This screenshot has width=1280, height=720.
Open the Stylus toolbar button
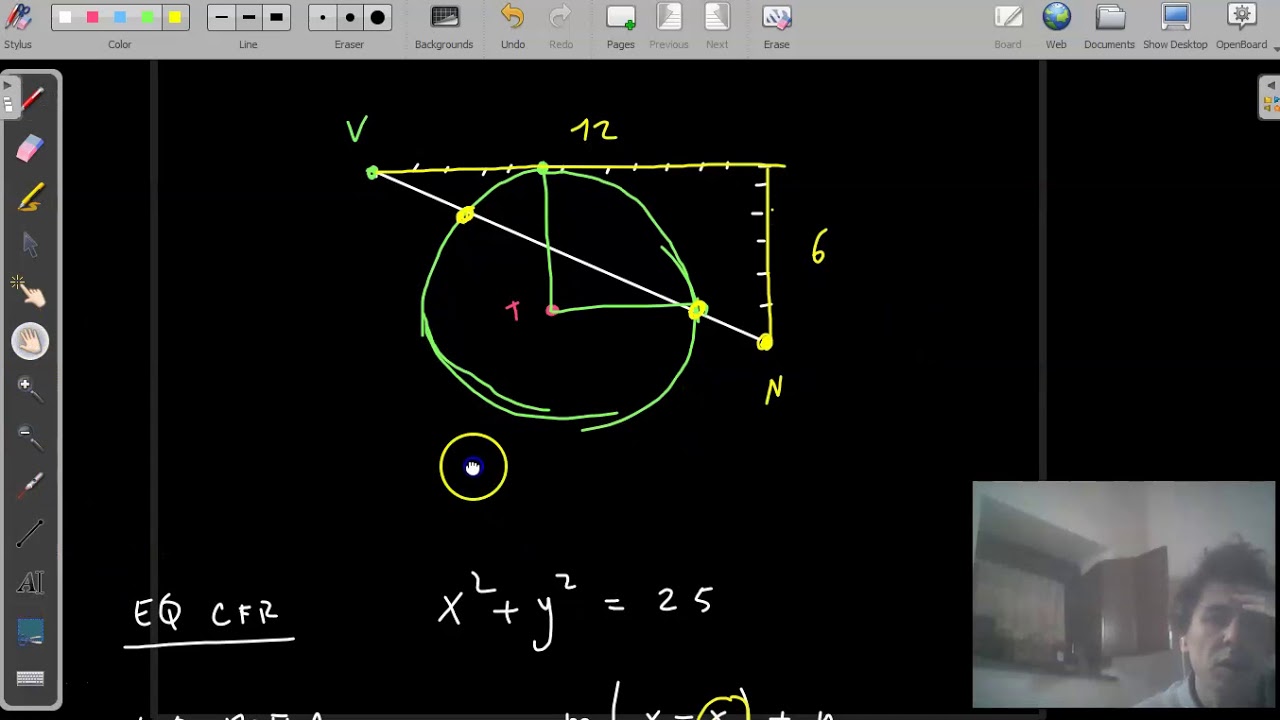pos(18,27)
